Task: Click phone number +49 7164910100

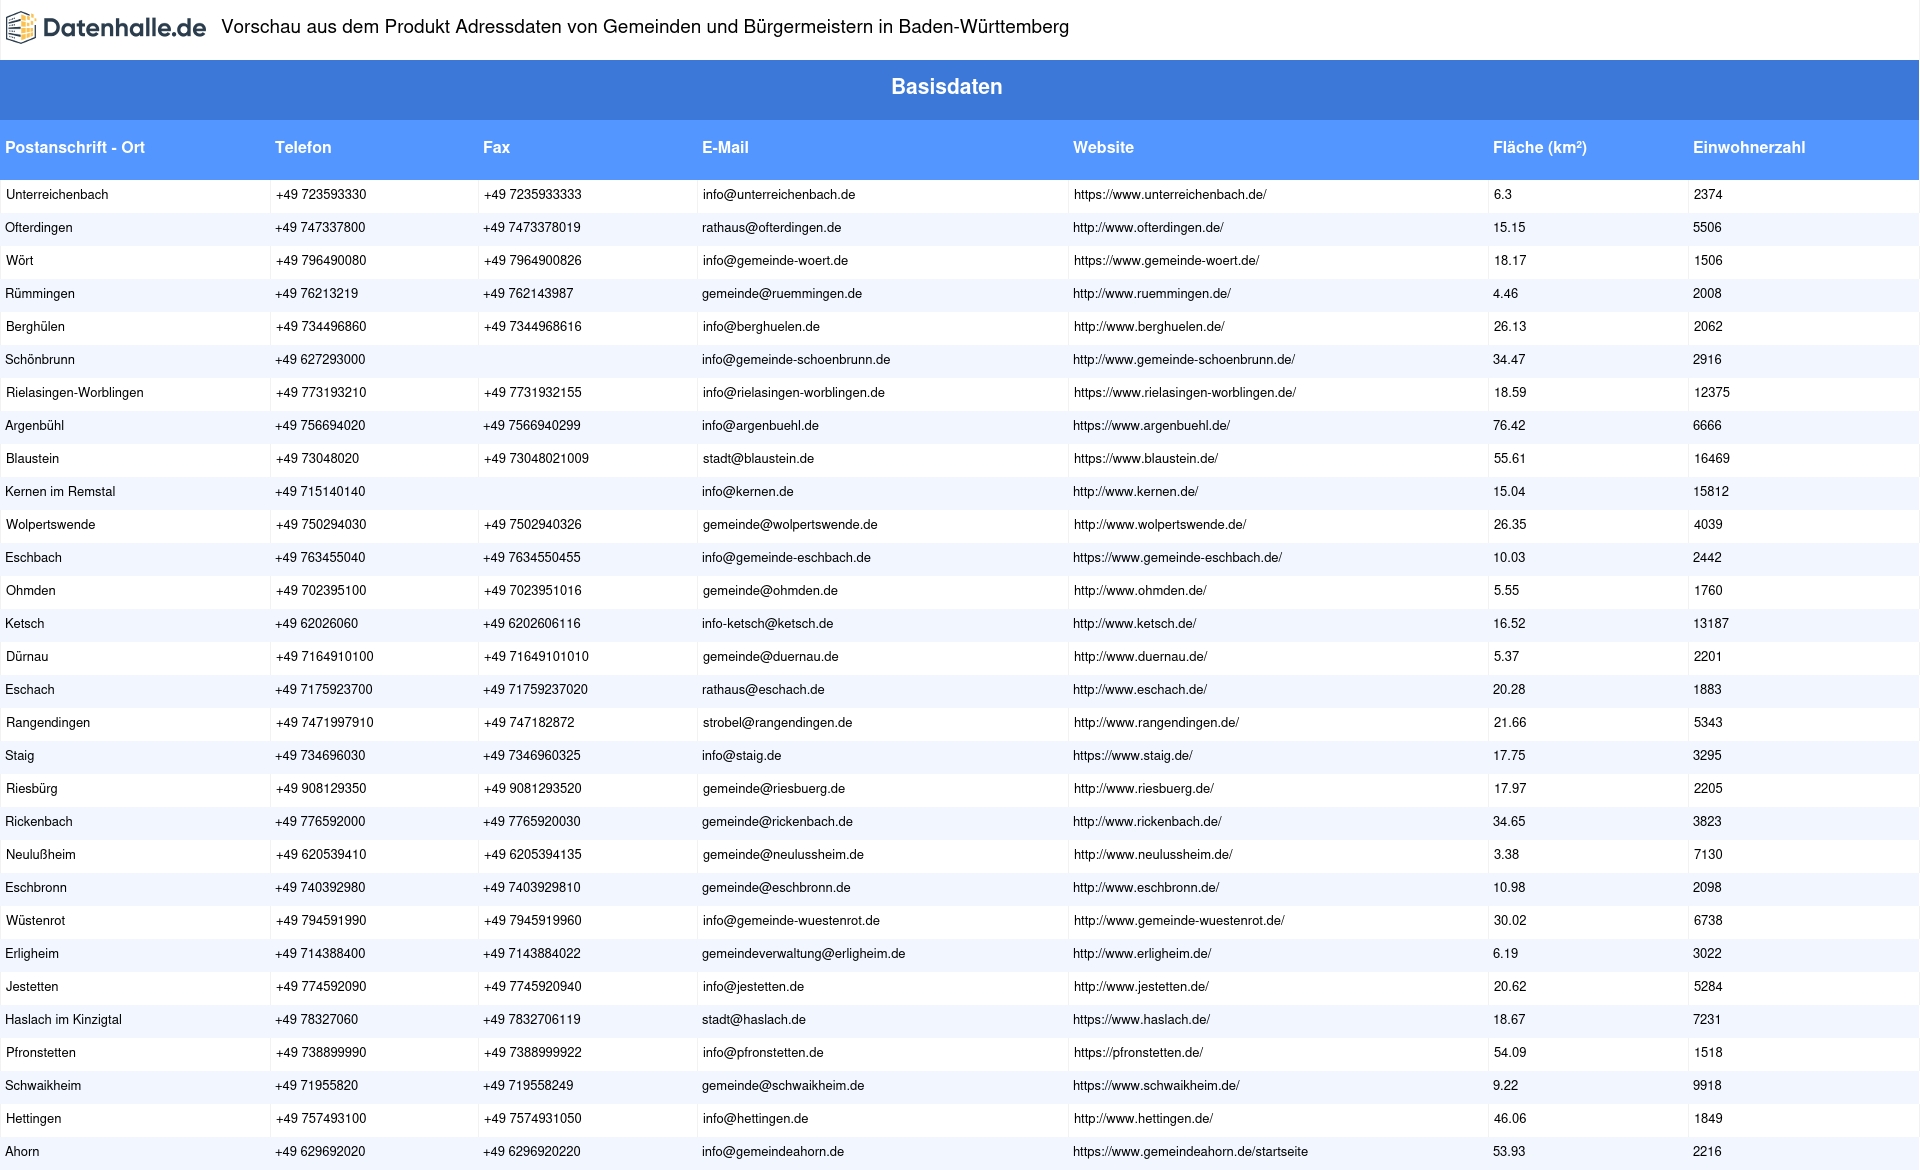Action: click(325, 657)
